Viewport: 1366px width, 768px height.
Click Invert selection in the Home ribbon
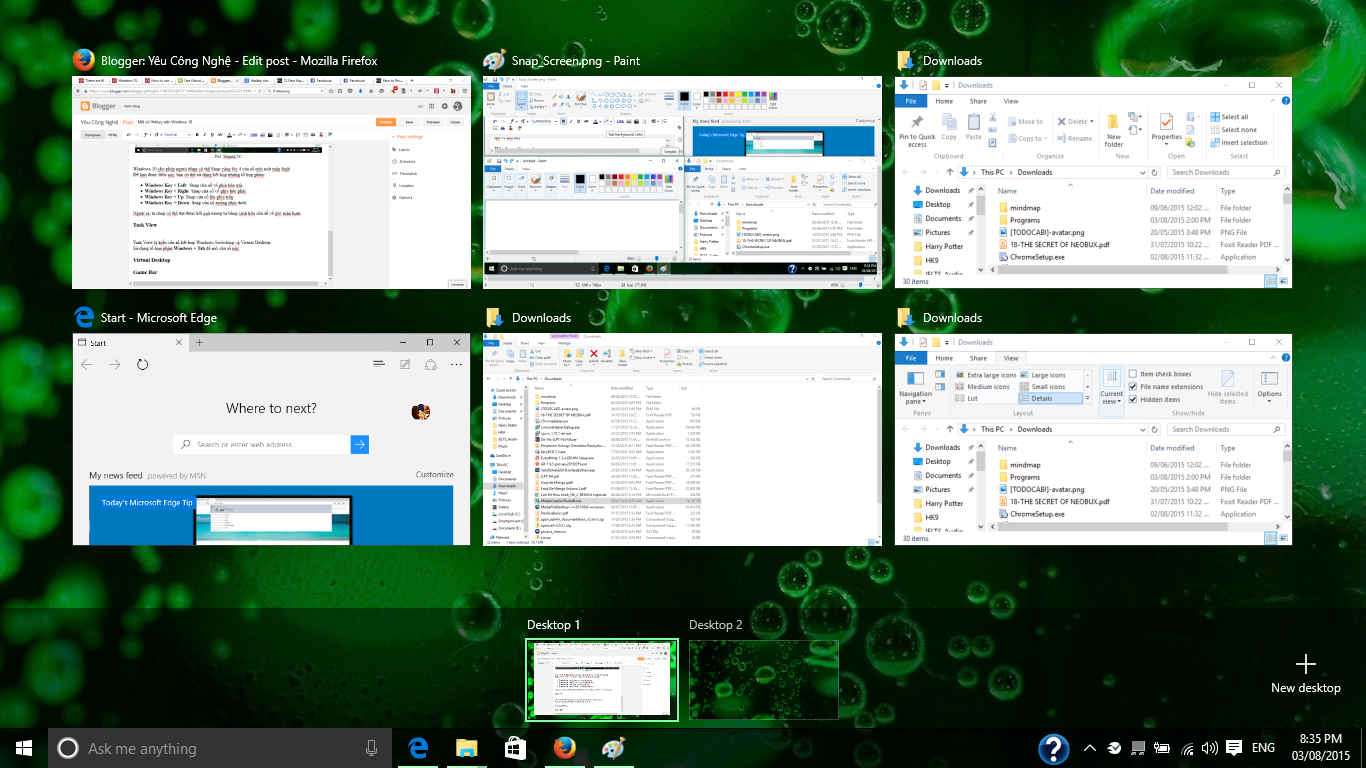click(x=1238, y=142)
